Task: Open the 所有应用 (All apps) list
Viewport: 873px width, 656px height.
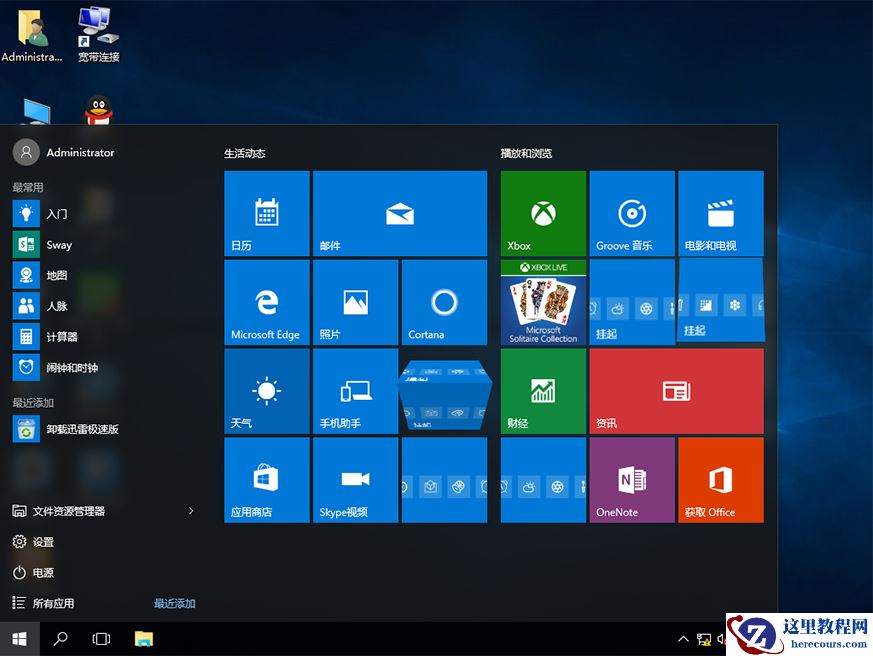Action: (55, 602)
